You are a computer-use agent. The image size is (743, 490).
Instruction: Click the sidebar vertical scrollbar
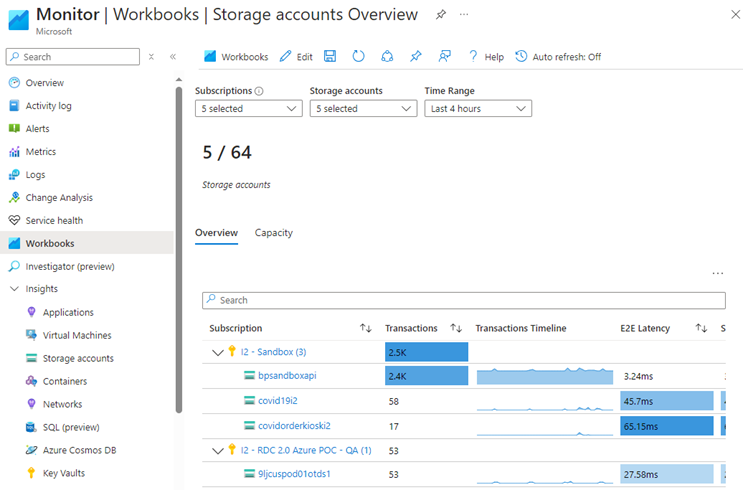coord(179,250)
